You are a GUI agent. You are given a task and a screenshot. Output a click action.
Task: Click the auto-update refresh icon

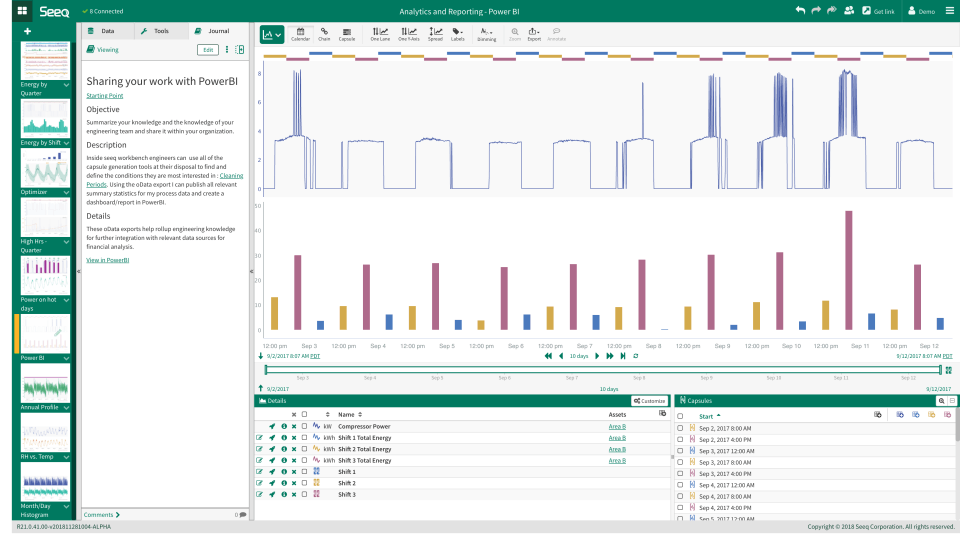pos(636,356)
